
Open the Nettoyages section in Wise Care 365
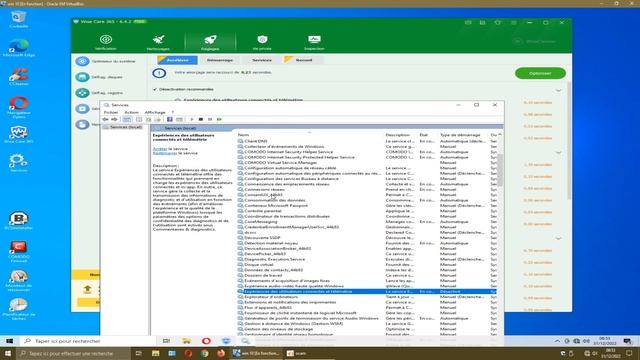(158, 42)
